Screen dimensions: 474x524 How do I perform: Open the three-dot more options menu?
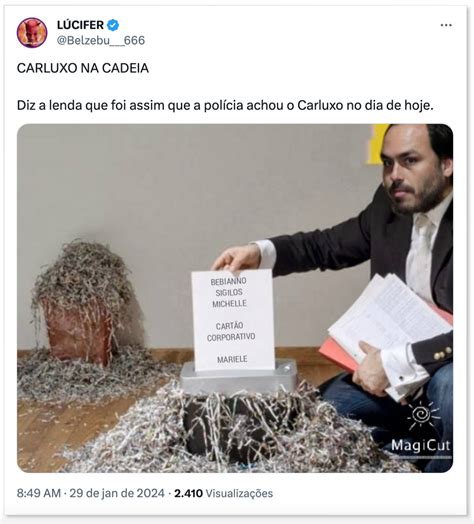[446, 25]
